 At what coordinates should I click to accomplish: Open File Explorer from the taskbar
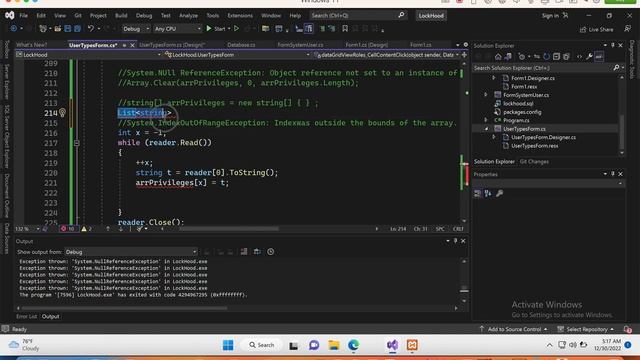334,345
